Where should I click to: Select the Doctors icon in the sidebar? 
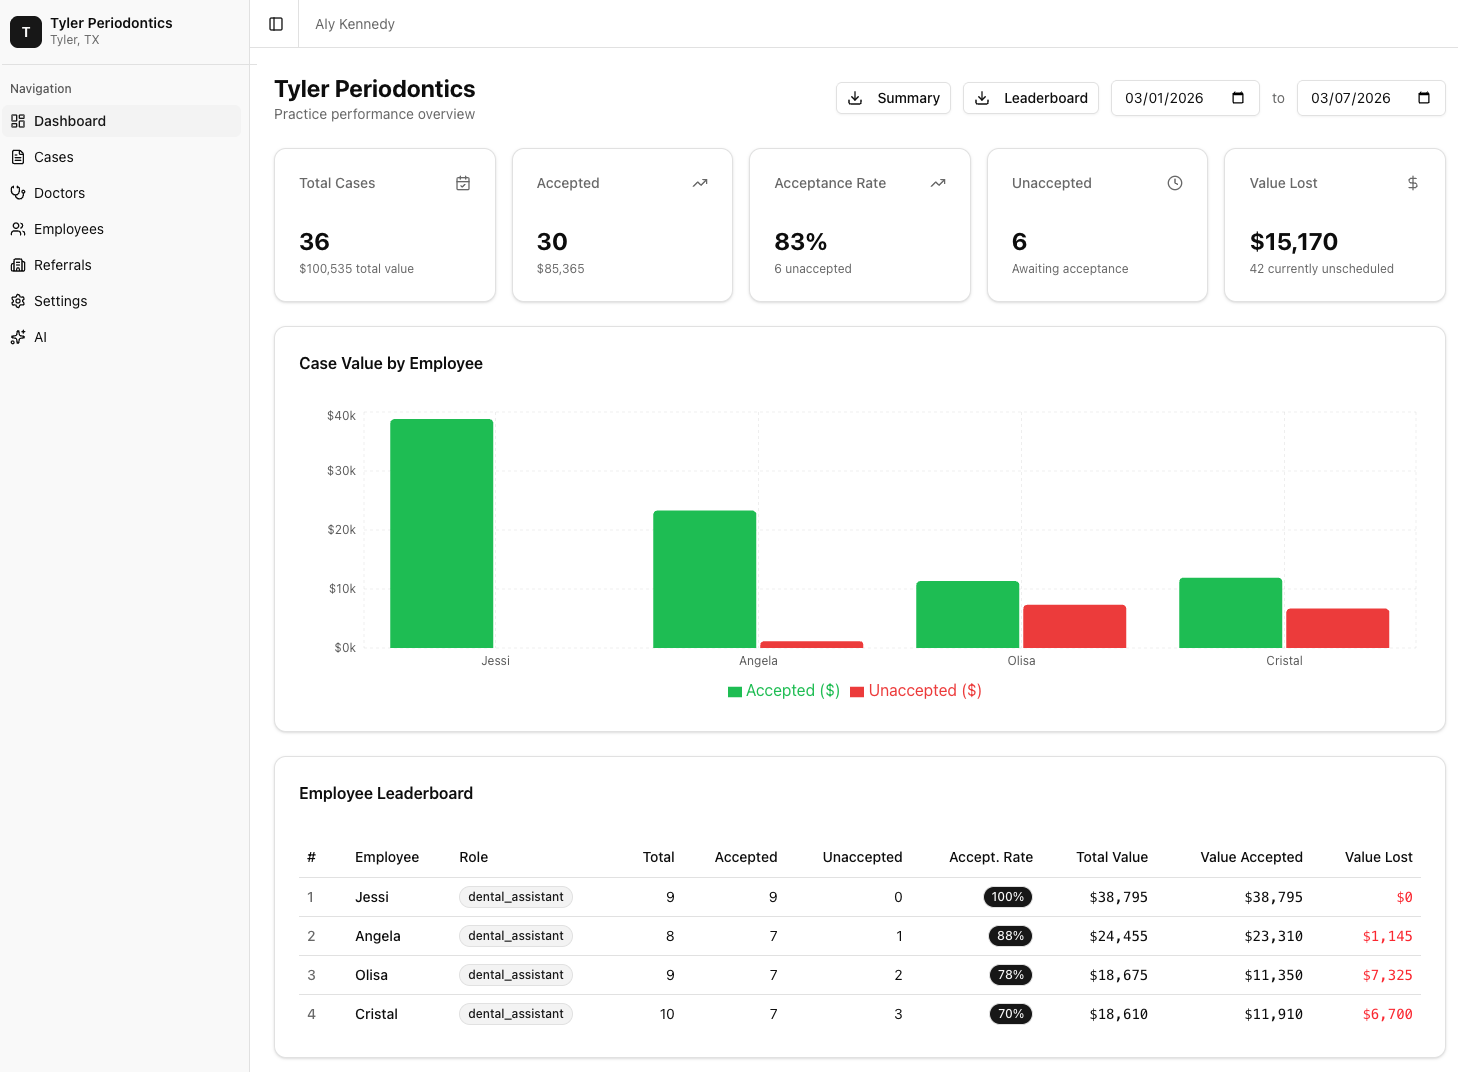[x=18, y=193]
